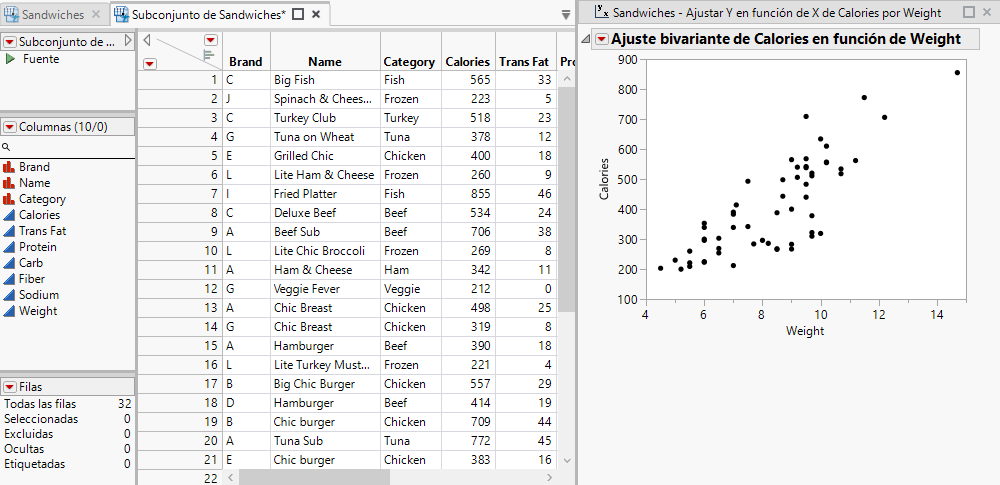Close the Sandwiches tab
Screen dimensions: 1000x485
pyautogui.click(x=96, y=14)
